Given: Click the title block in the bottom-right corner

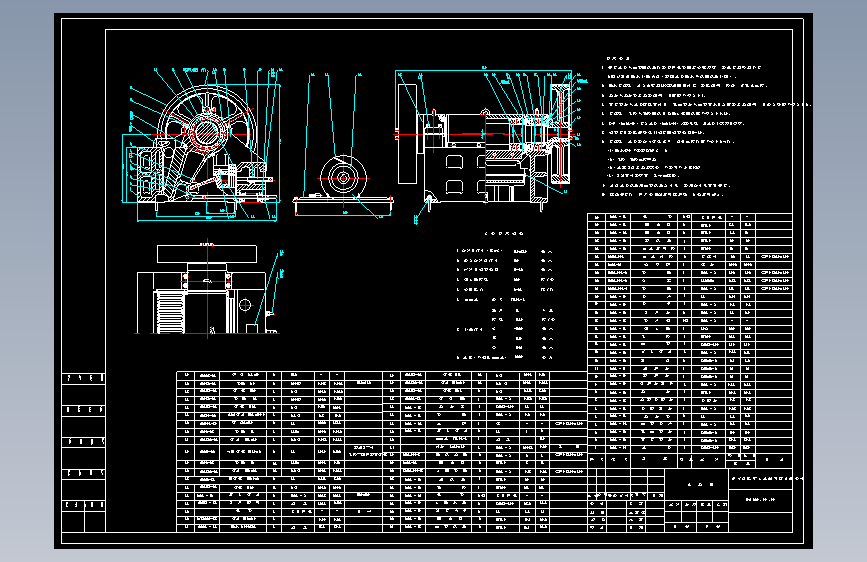Looking at the screenshot, I should (x=690, y=500).
